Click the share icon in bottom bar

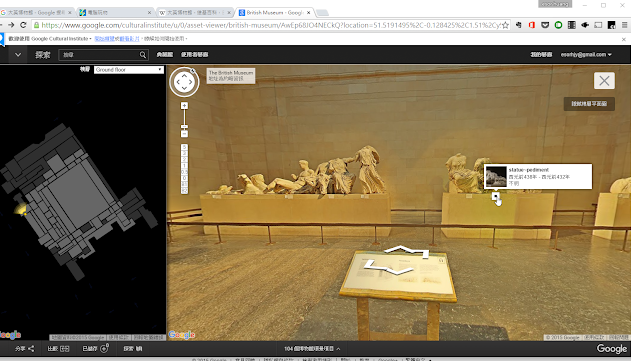click(x=31, y=349)
